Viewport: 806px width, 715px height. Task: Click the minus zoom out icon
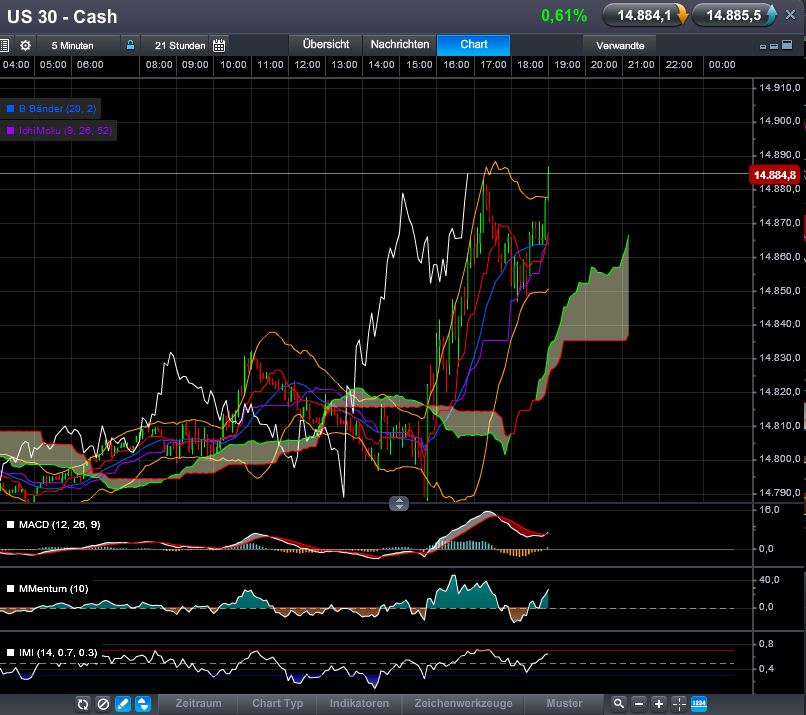639,704
